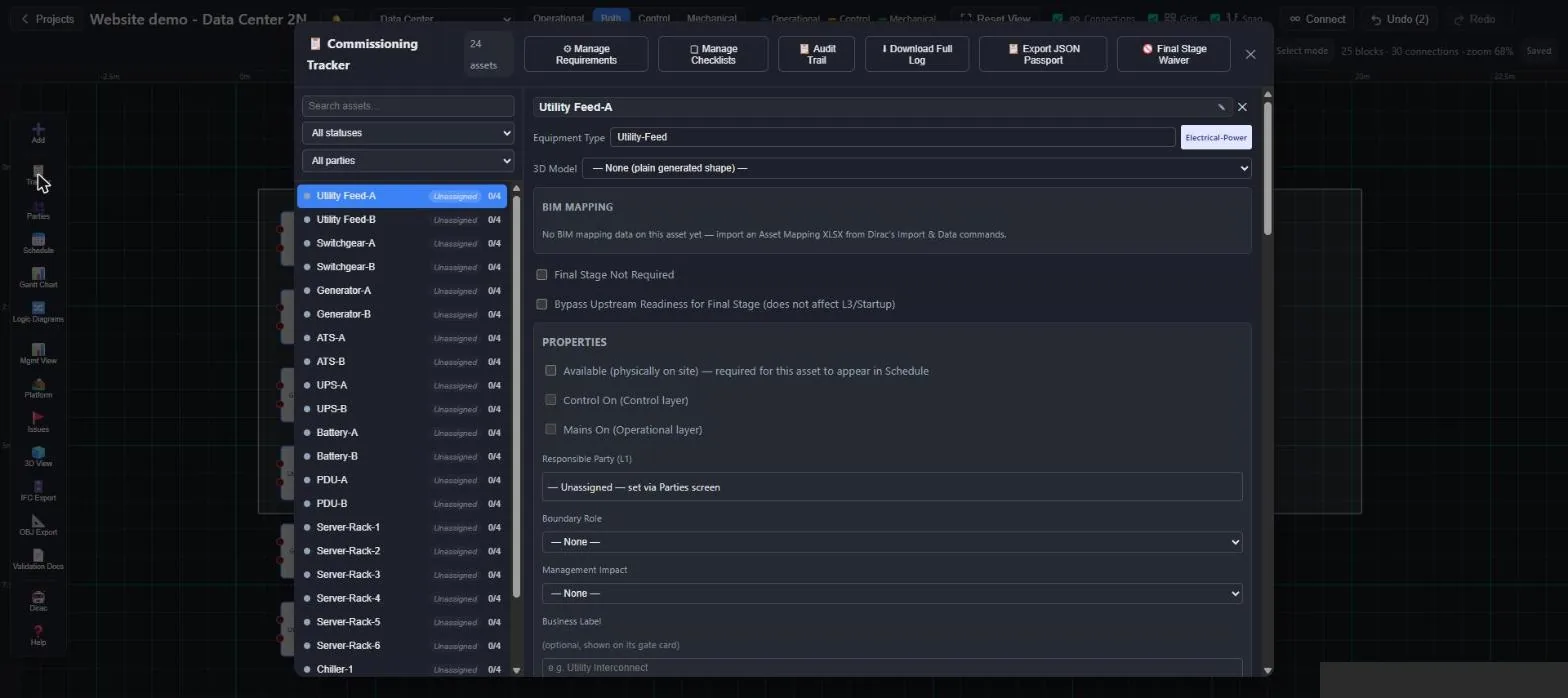1568x698 pixels.
Task: Open the 3D Model dropdown
Action: tap(916, 168)
